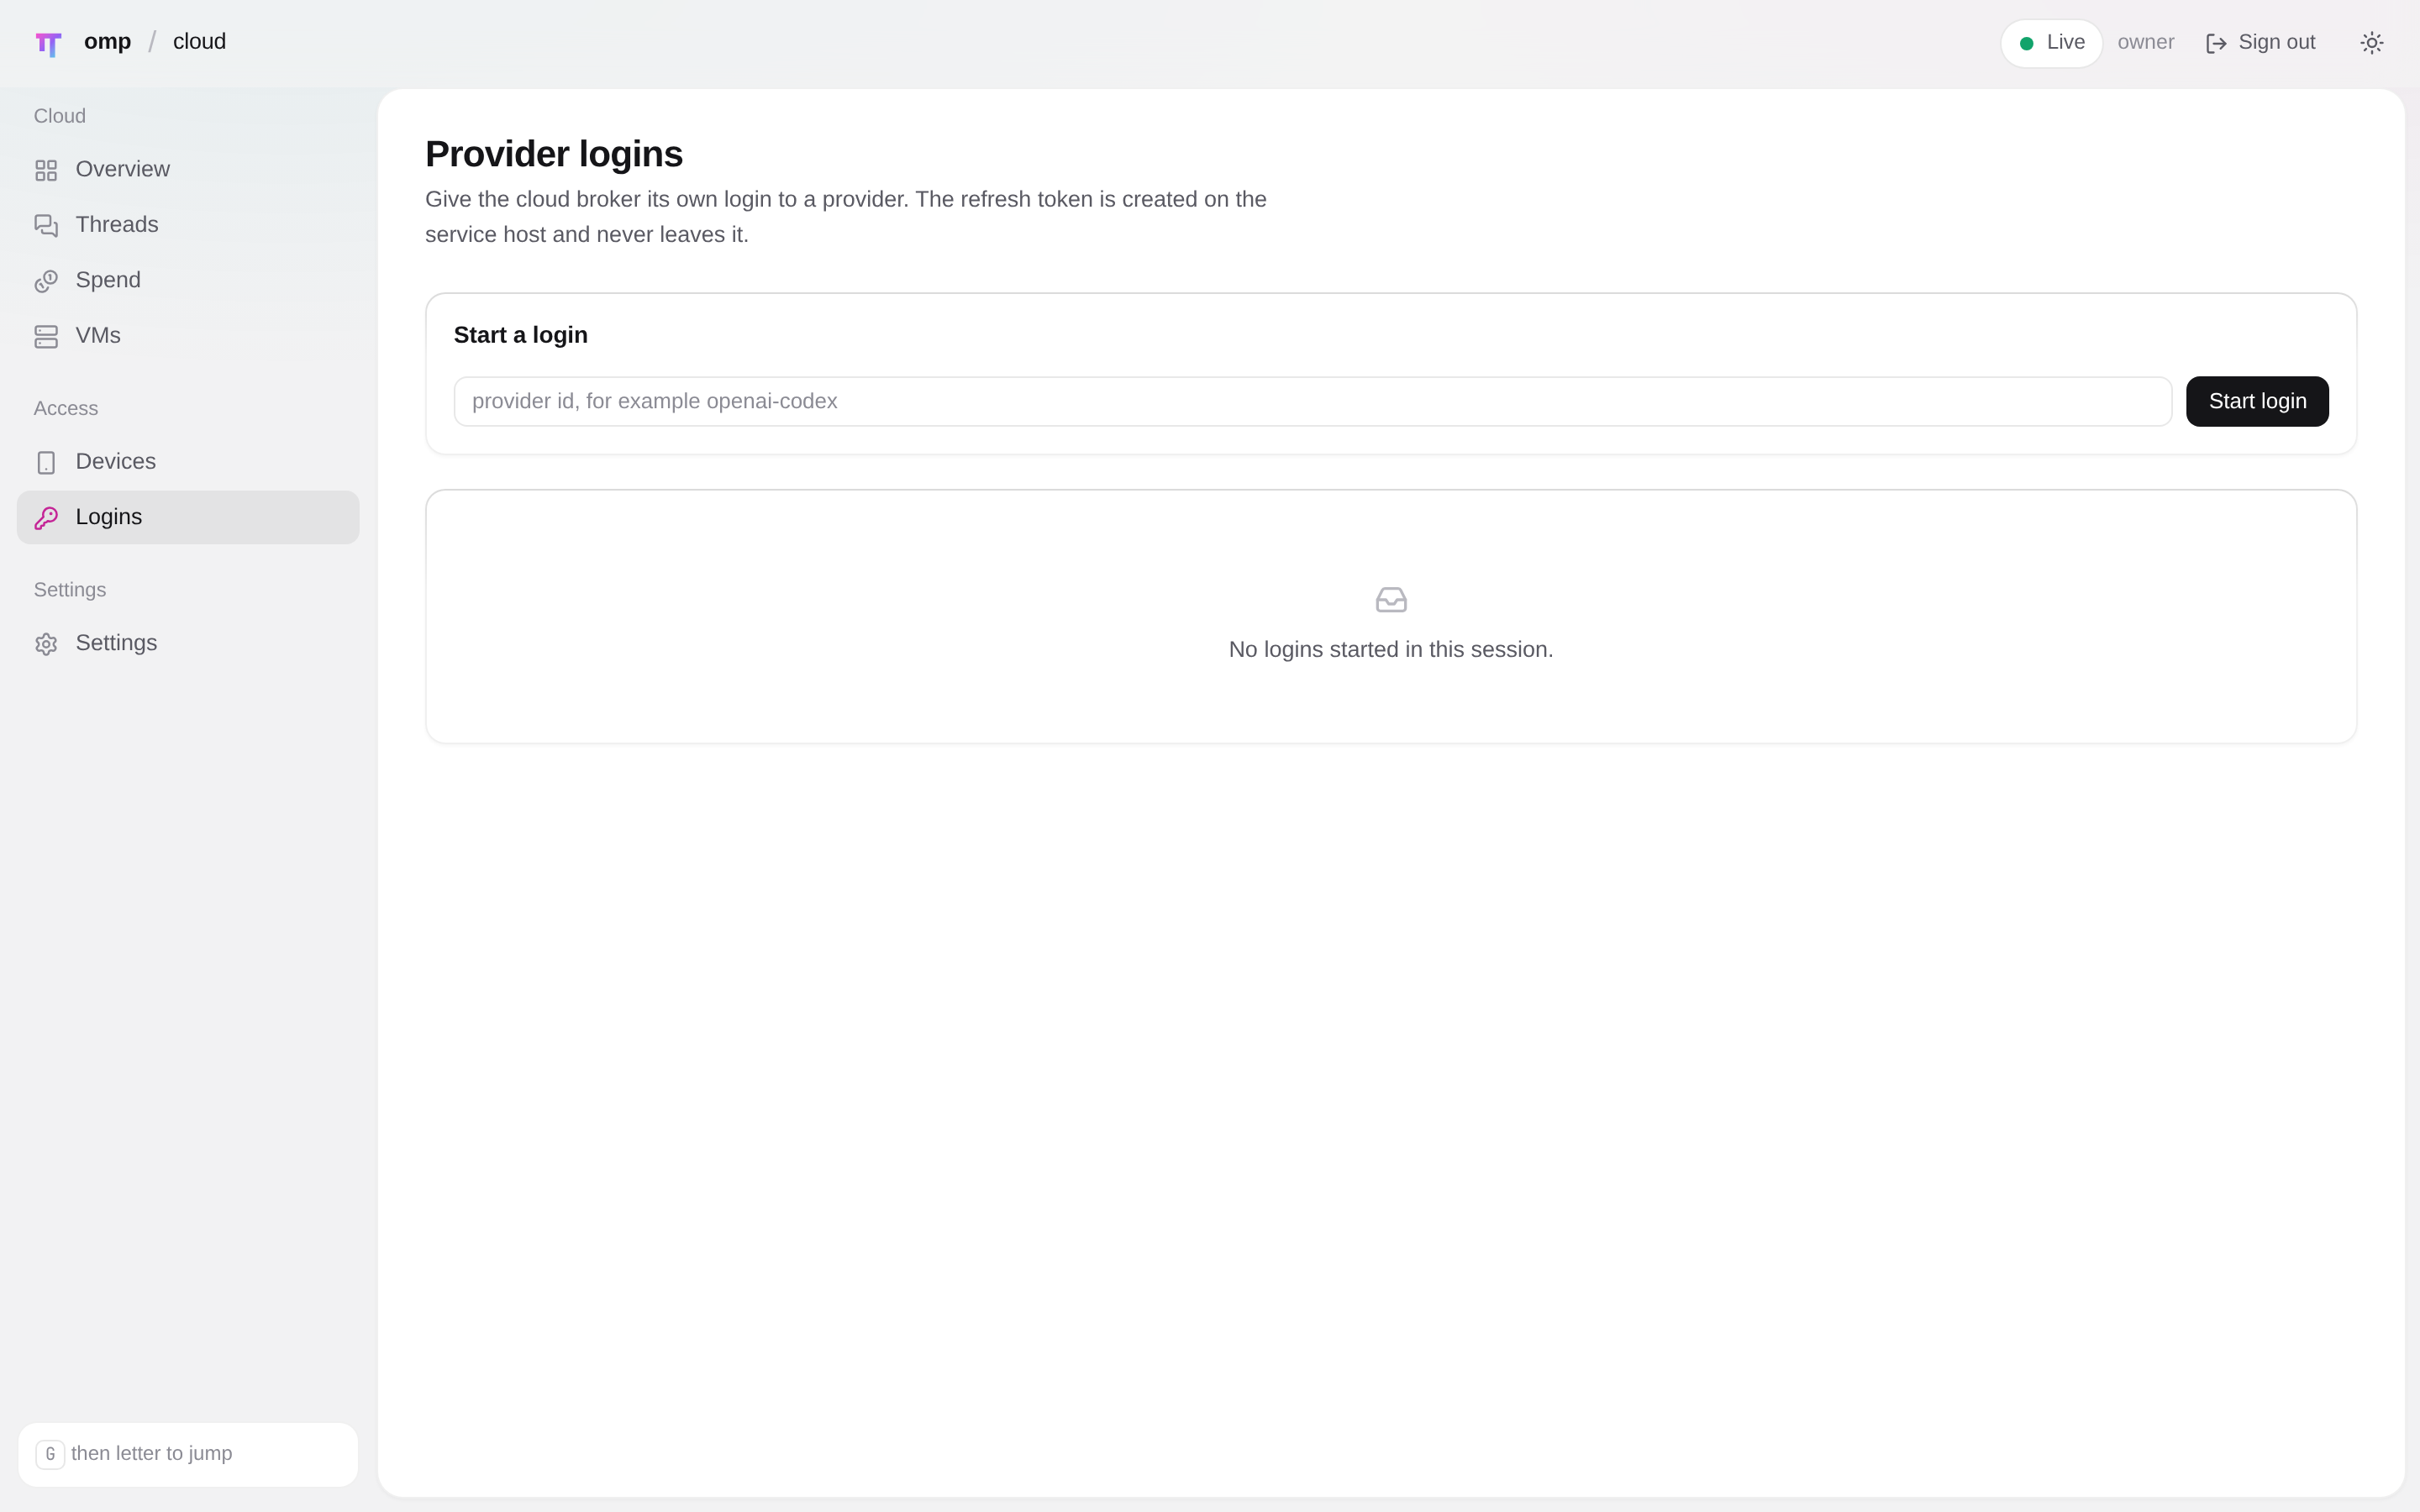Click the Logins key icon
This screenshot has height=1512, width=2420.
[46, 518]
